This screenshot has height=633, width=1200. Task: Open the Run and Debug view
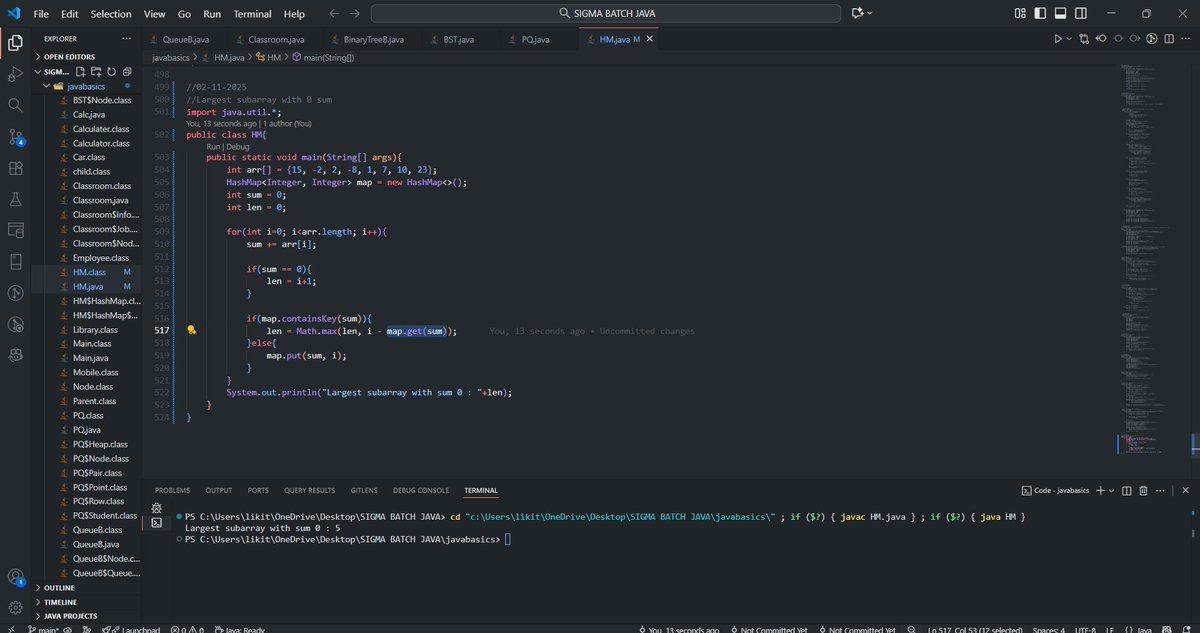tap(14, 72)
